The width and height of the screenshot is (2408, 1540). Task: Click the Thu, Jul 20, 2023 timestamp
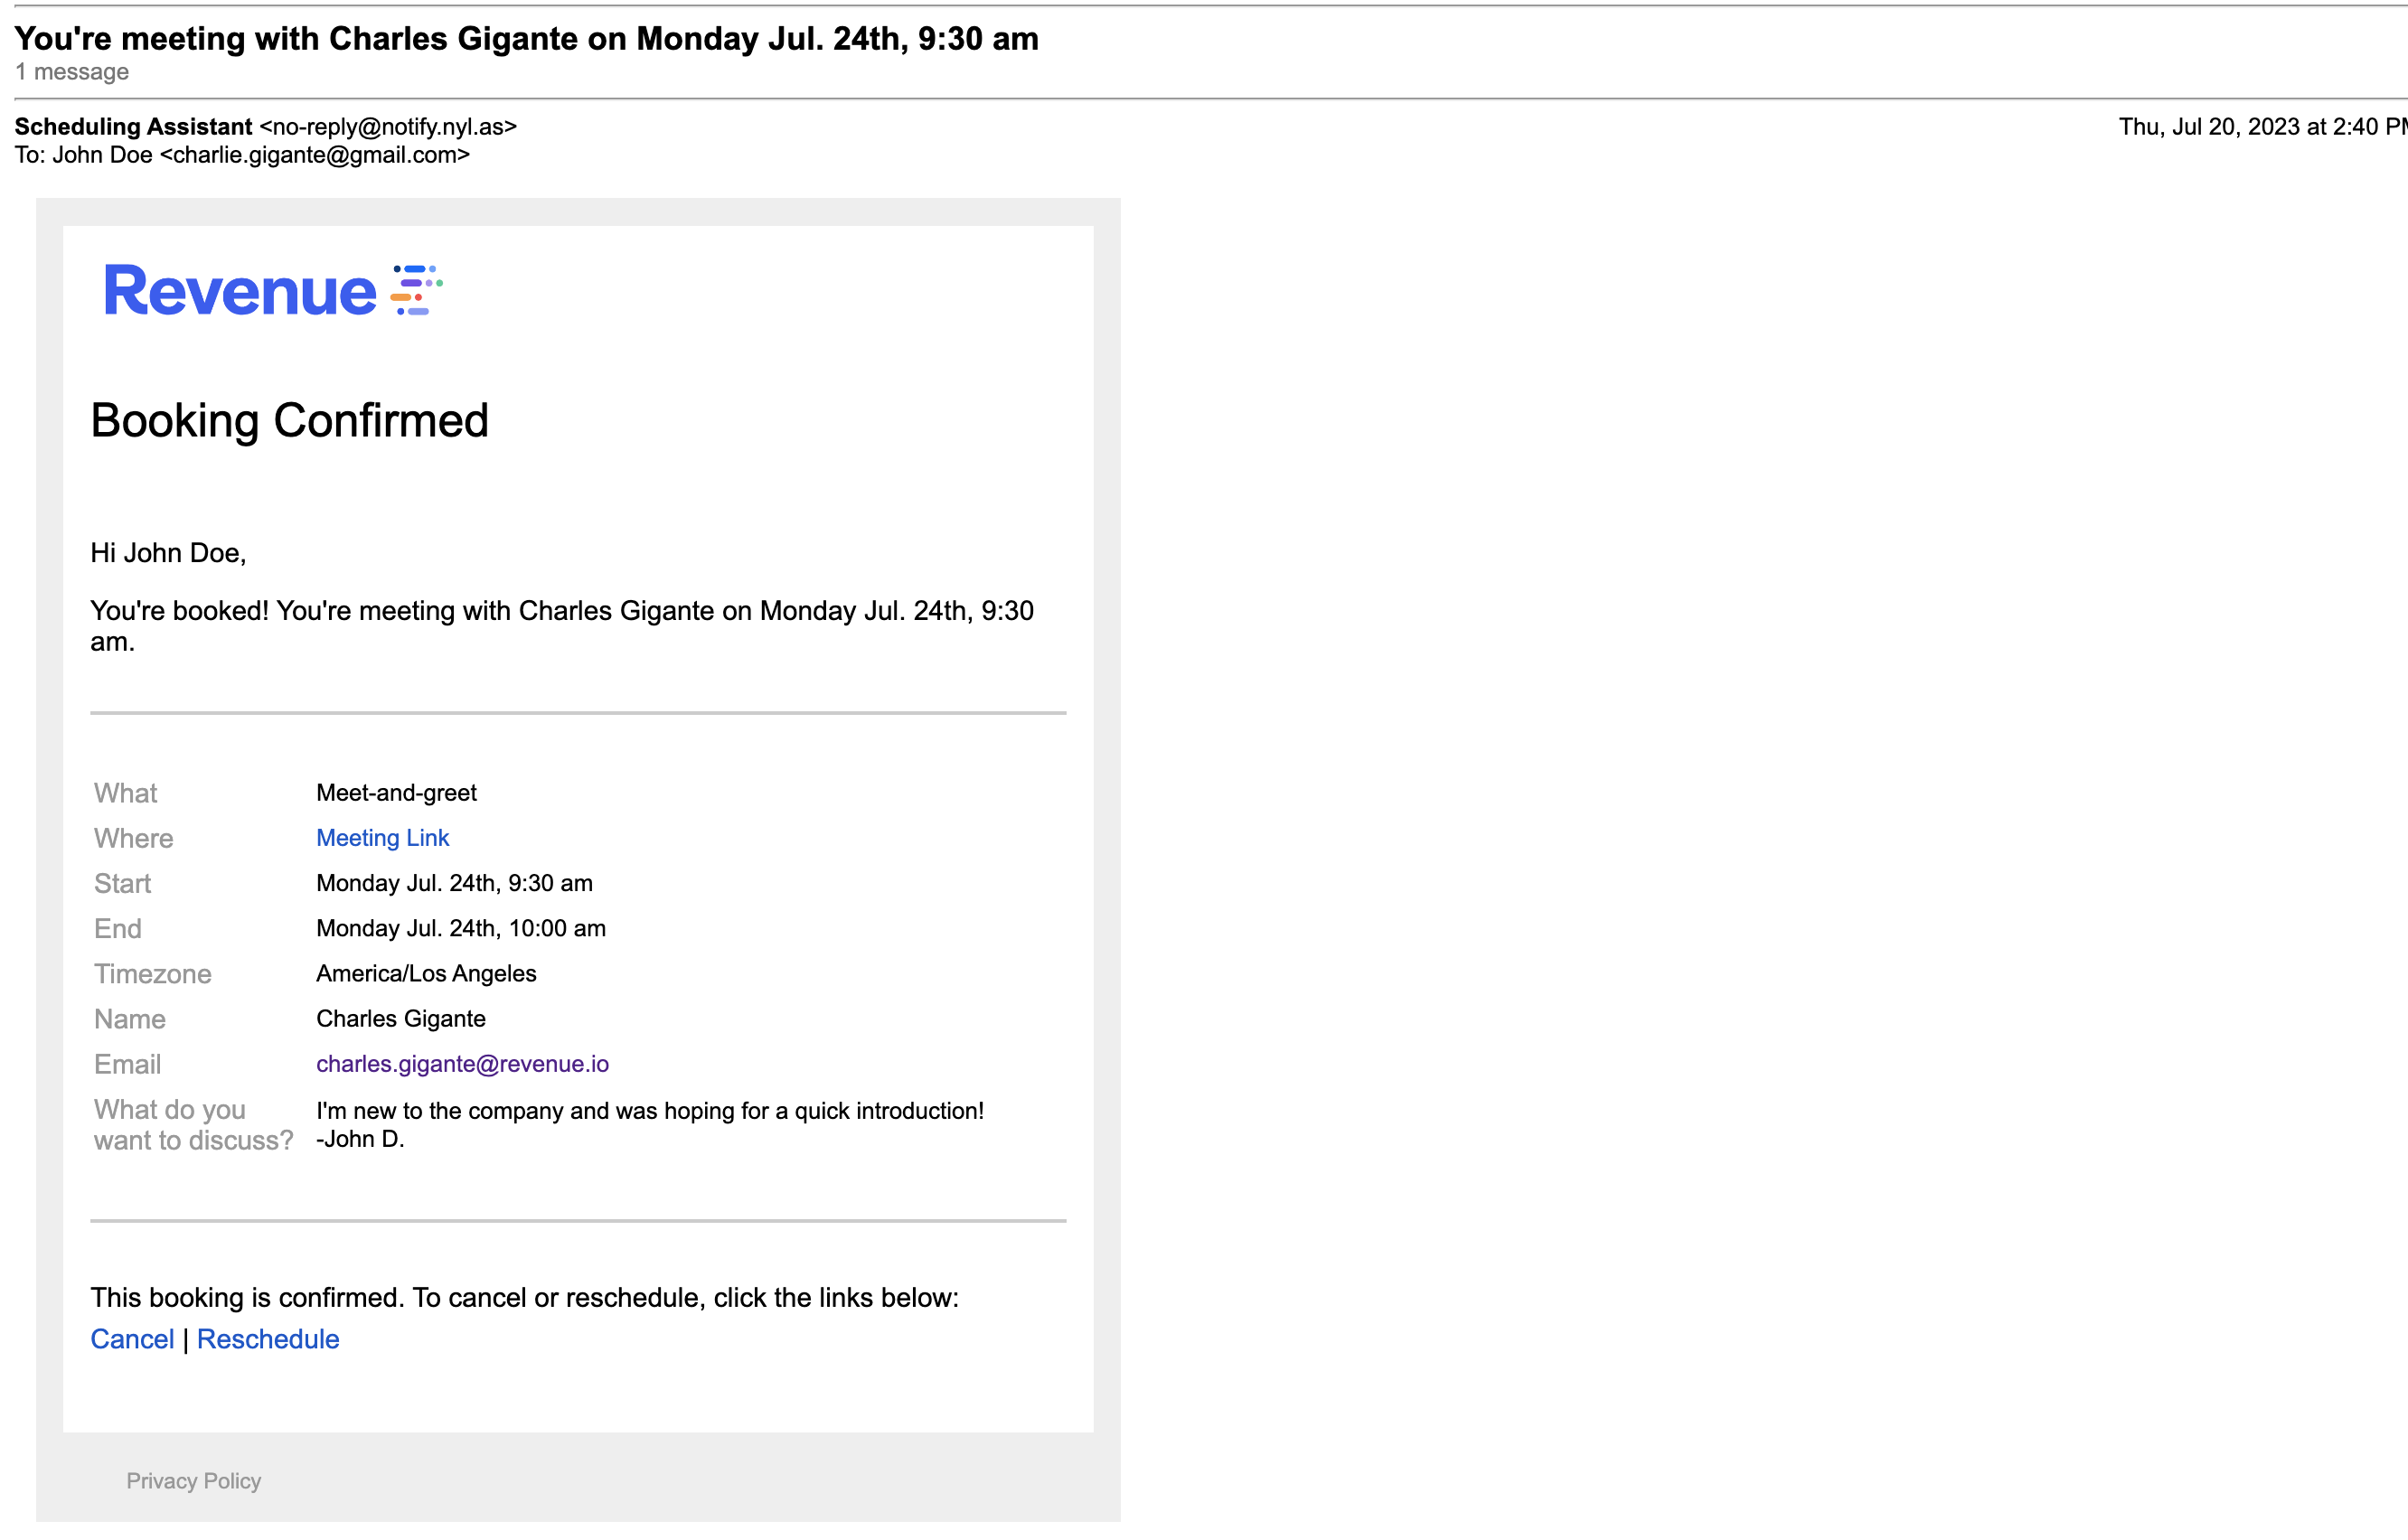click(2260, 127)
